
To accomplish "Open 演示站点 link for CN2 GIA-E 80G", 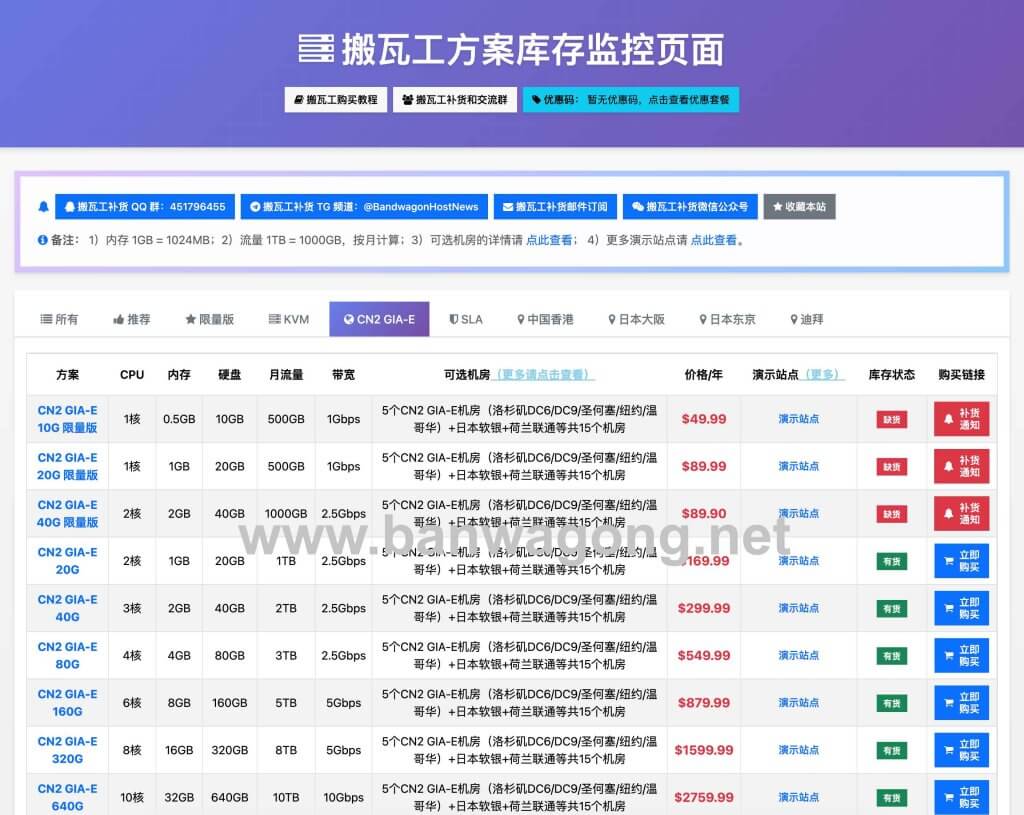I will point(798,655).
